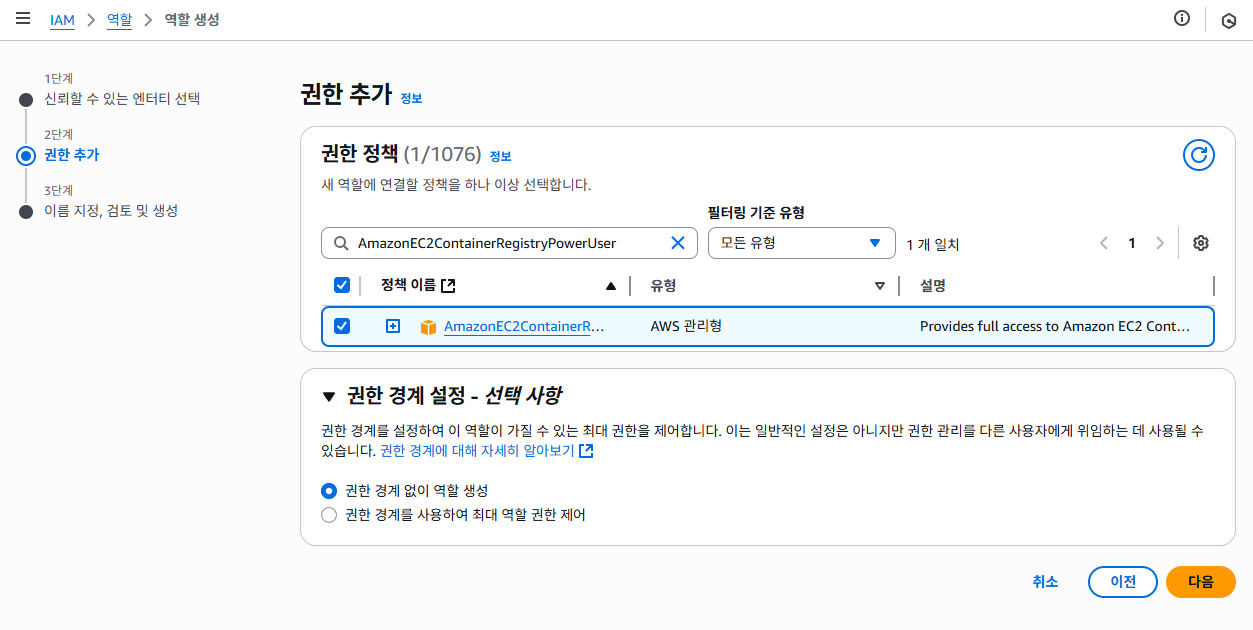
Task: Click the Provides full access description cell
Action: point(1055,327)
